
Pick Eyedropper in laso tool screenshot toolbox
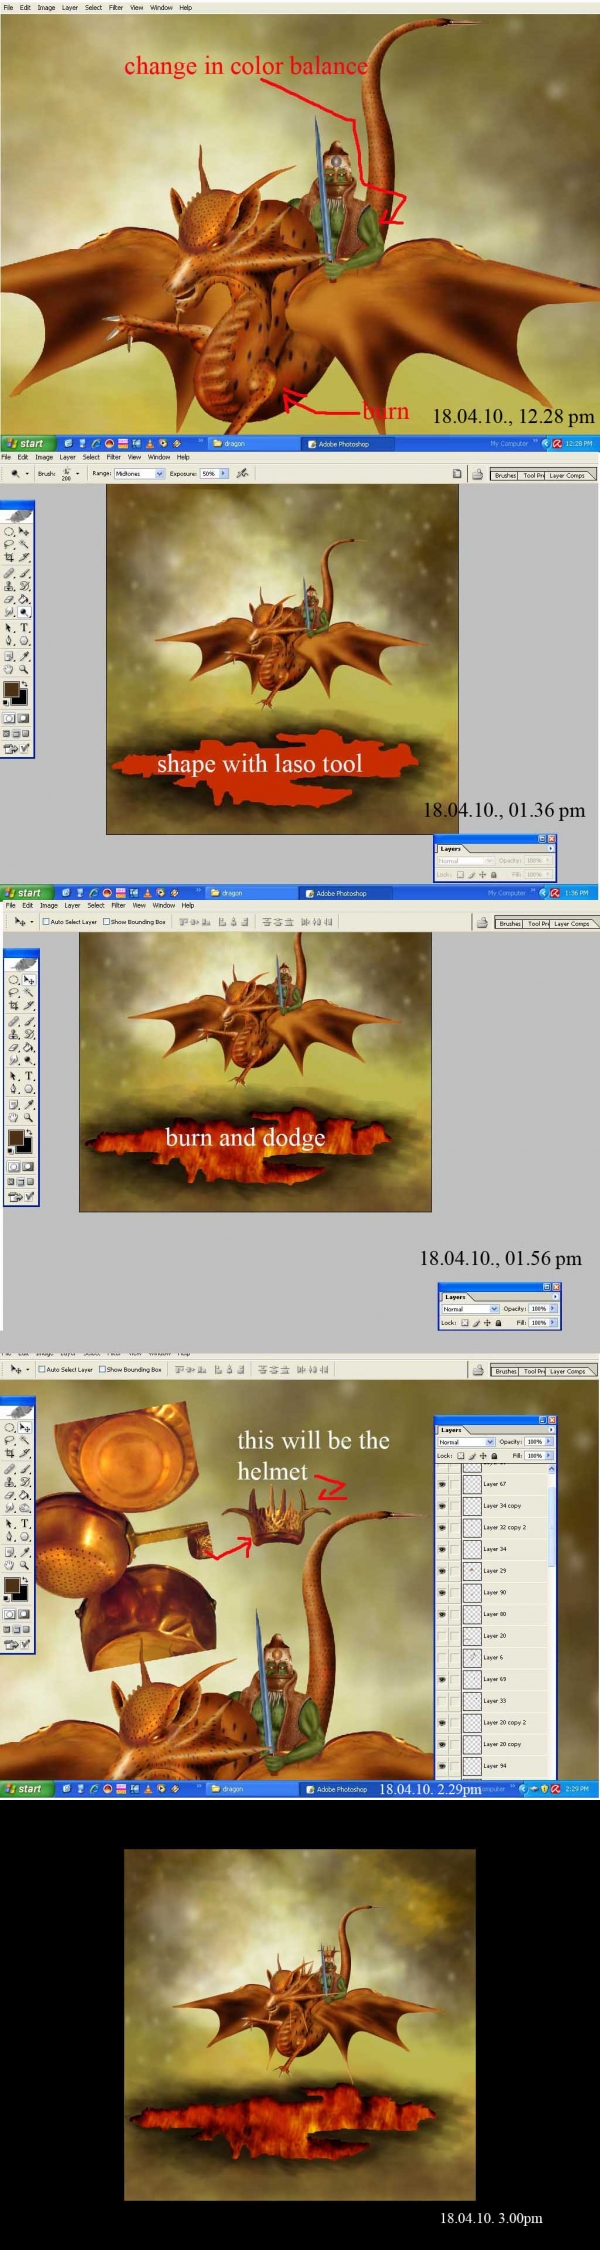(x=24, y=656)
